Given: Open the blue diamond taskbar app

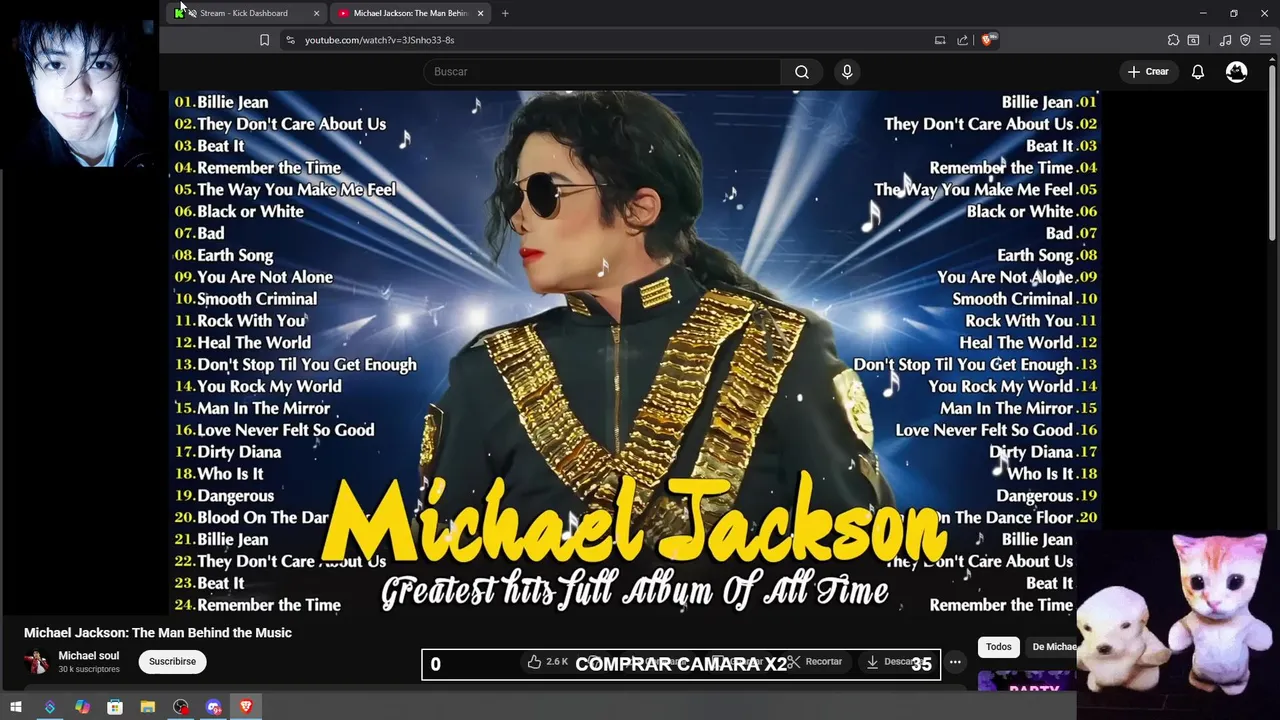Looking at the screenshot, I should pos(50,707).
